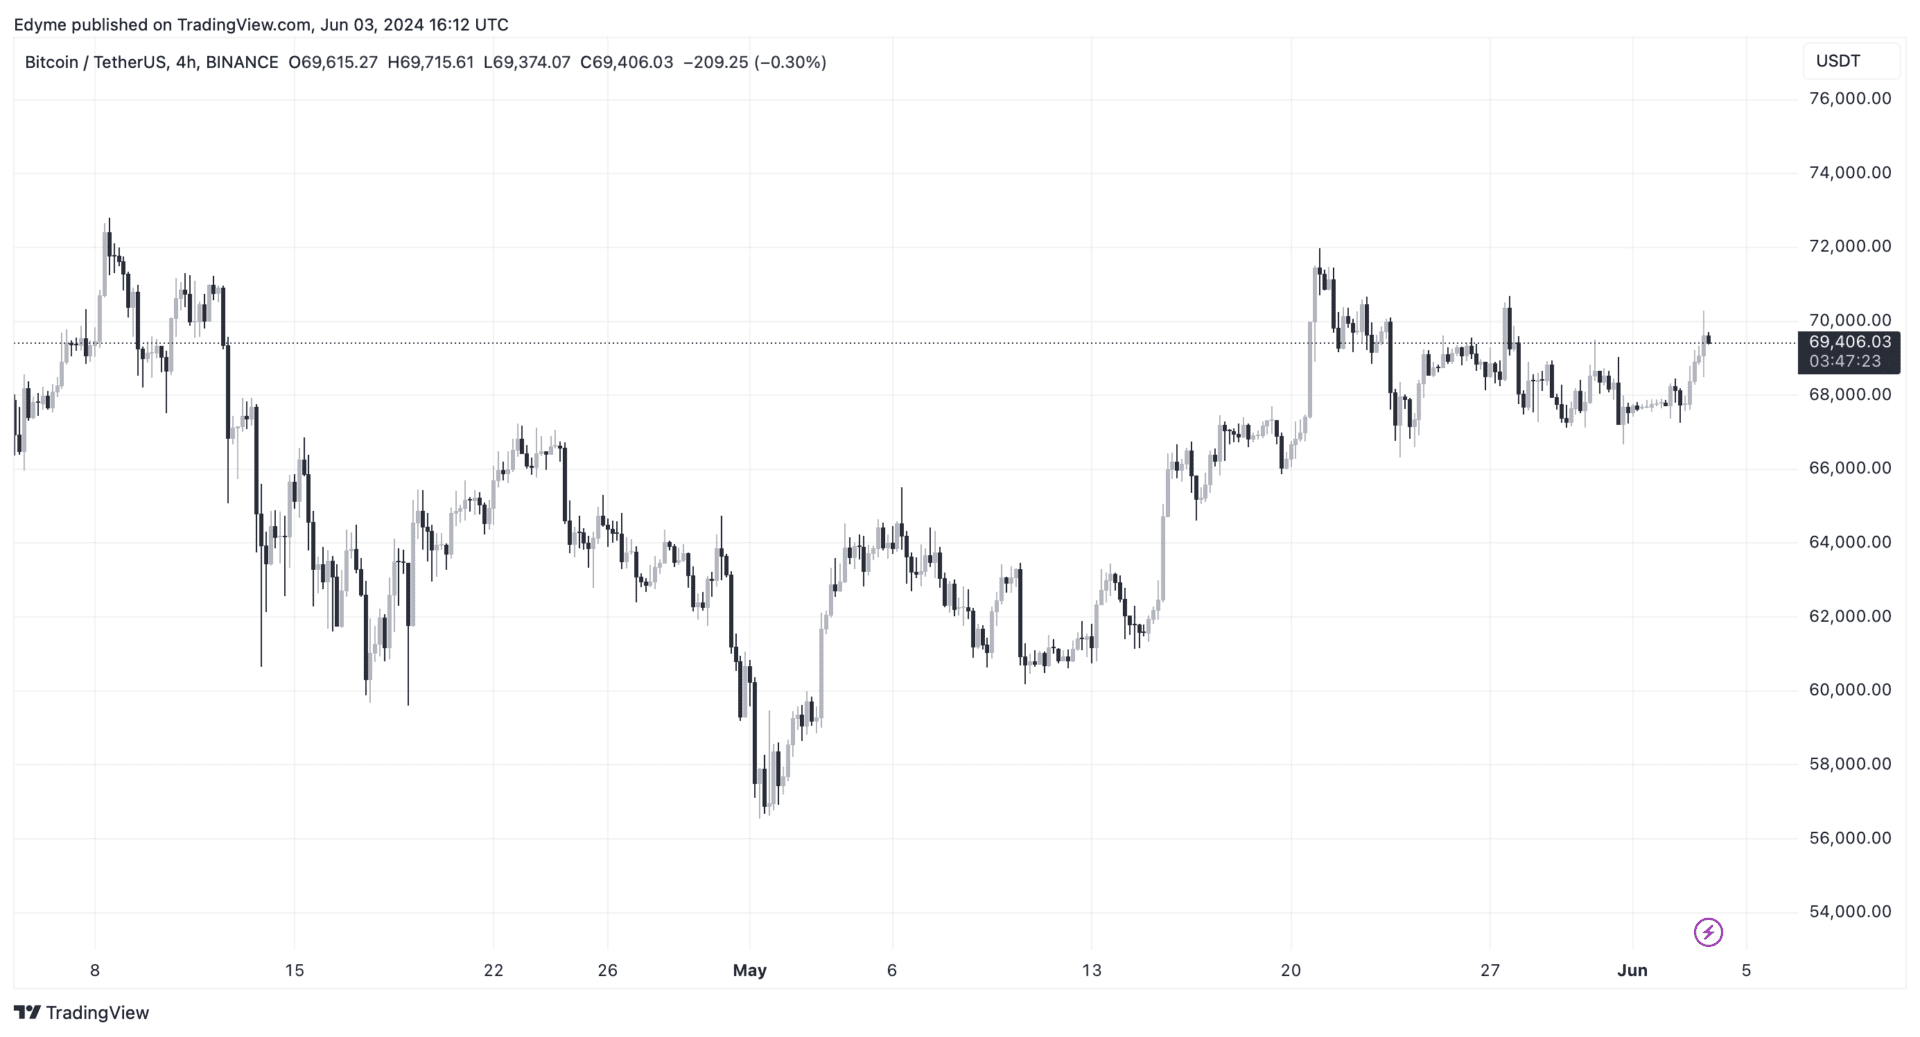
Task: Click the candle countdown timer 03:47:23
Action: (1845, 361)
